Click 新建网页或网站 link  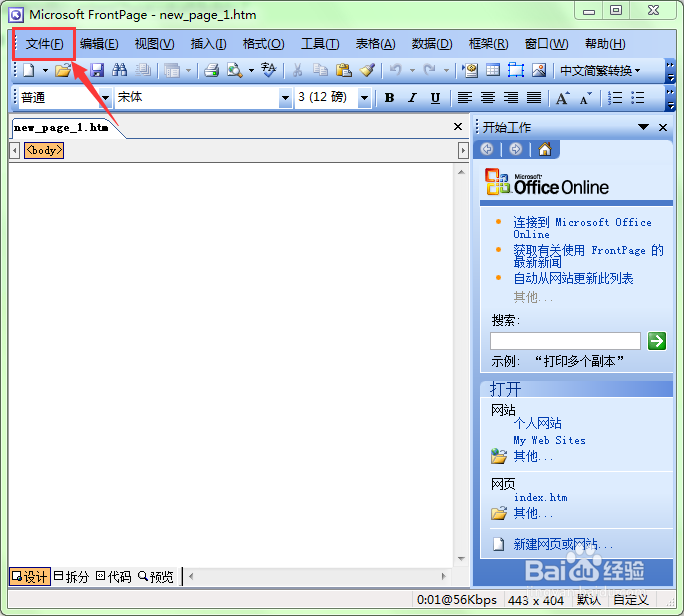point(563,544)
